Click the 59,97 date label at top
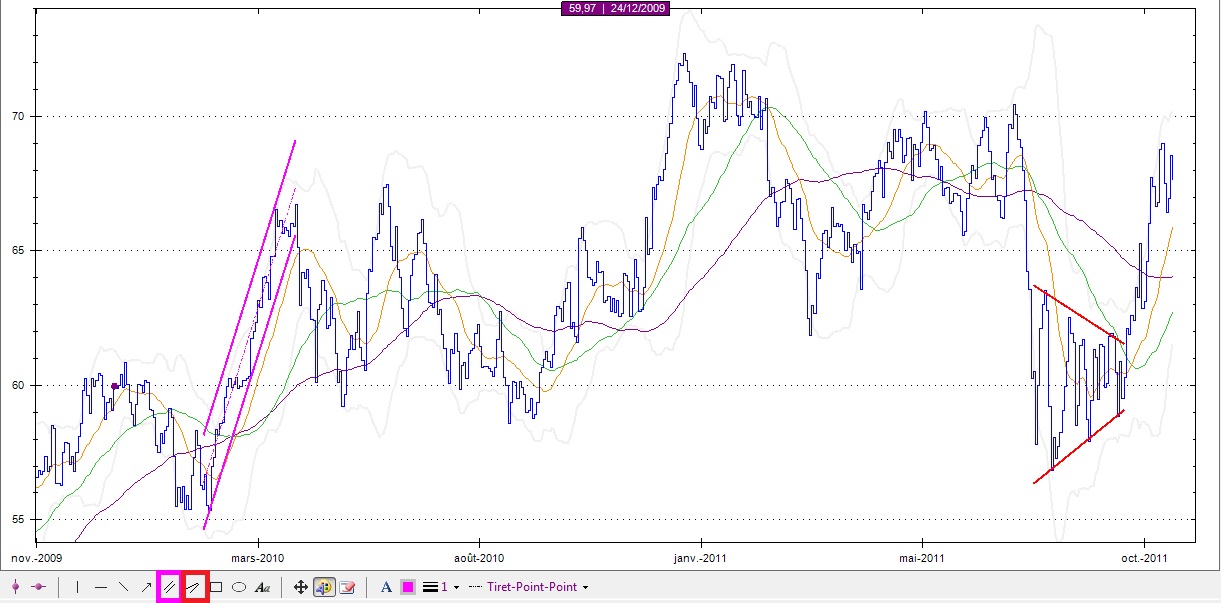The image size is (1221, 603). pyautogui.click(x=615, y=8)
